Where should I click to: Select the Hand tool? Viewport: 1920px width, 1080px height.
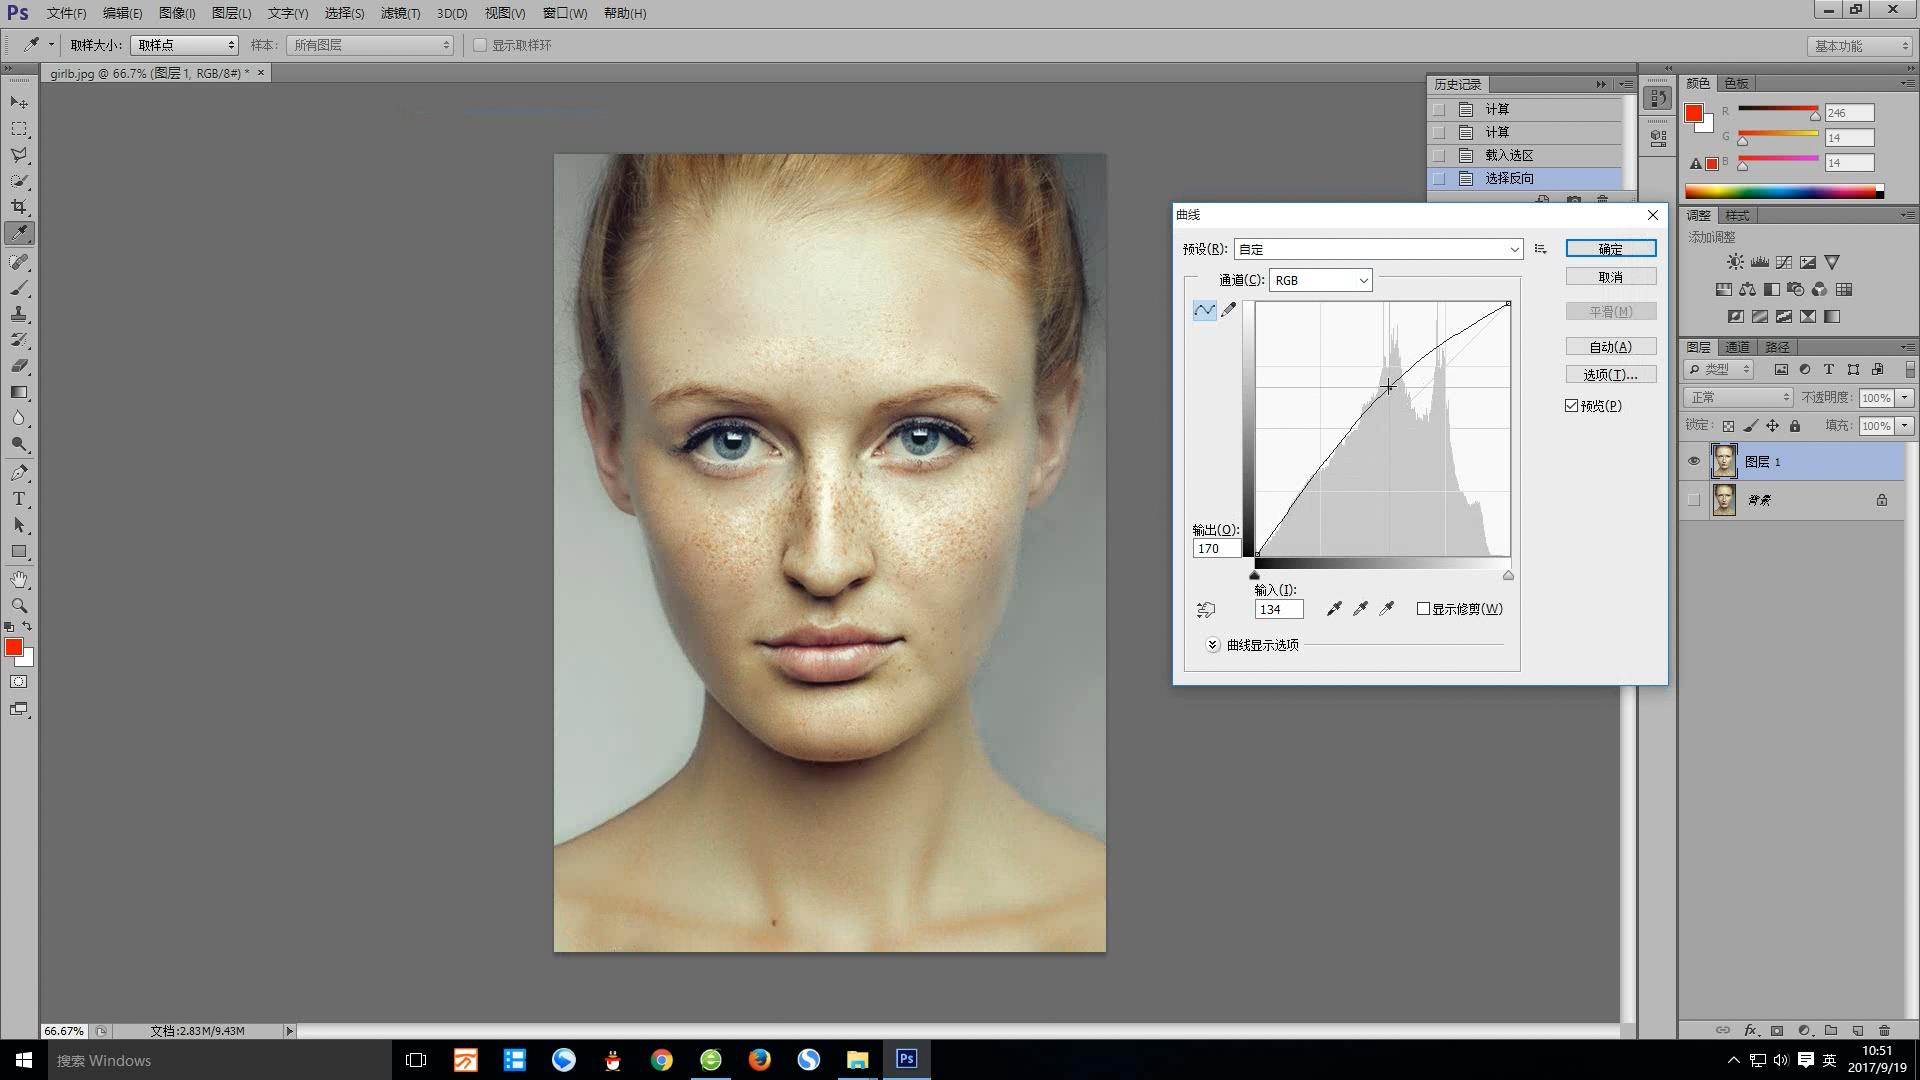click(x=19, y=580)
